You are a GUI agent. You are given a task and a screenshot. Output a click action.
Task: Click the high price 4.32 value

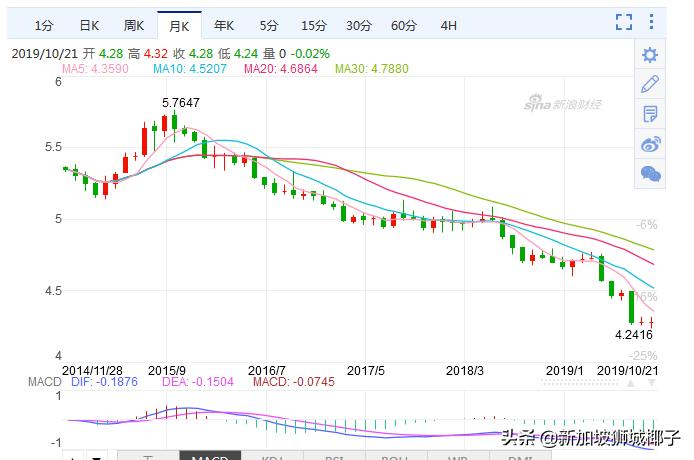pos(156,54)
